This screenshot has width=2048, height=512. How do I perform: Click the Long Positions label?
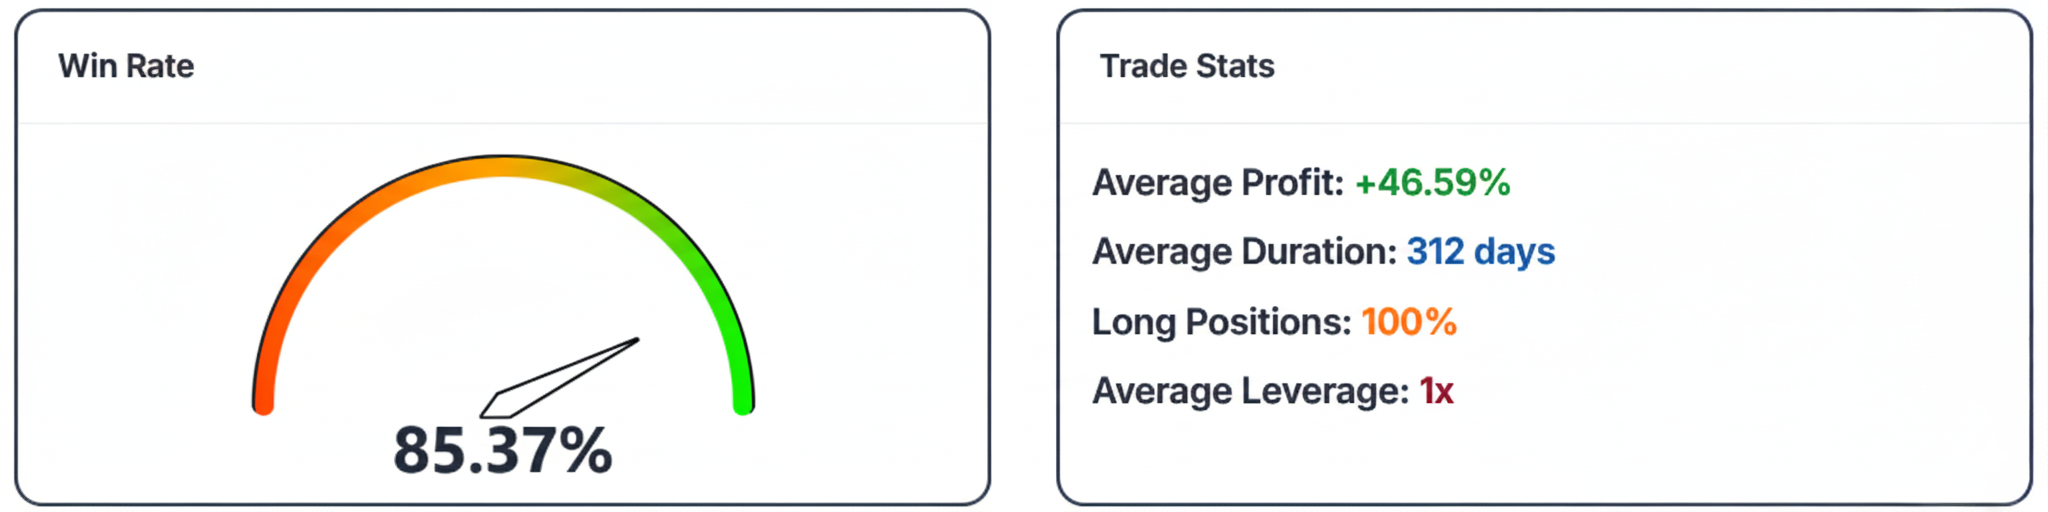1221,322
